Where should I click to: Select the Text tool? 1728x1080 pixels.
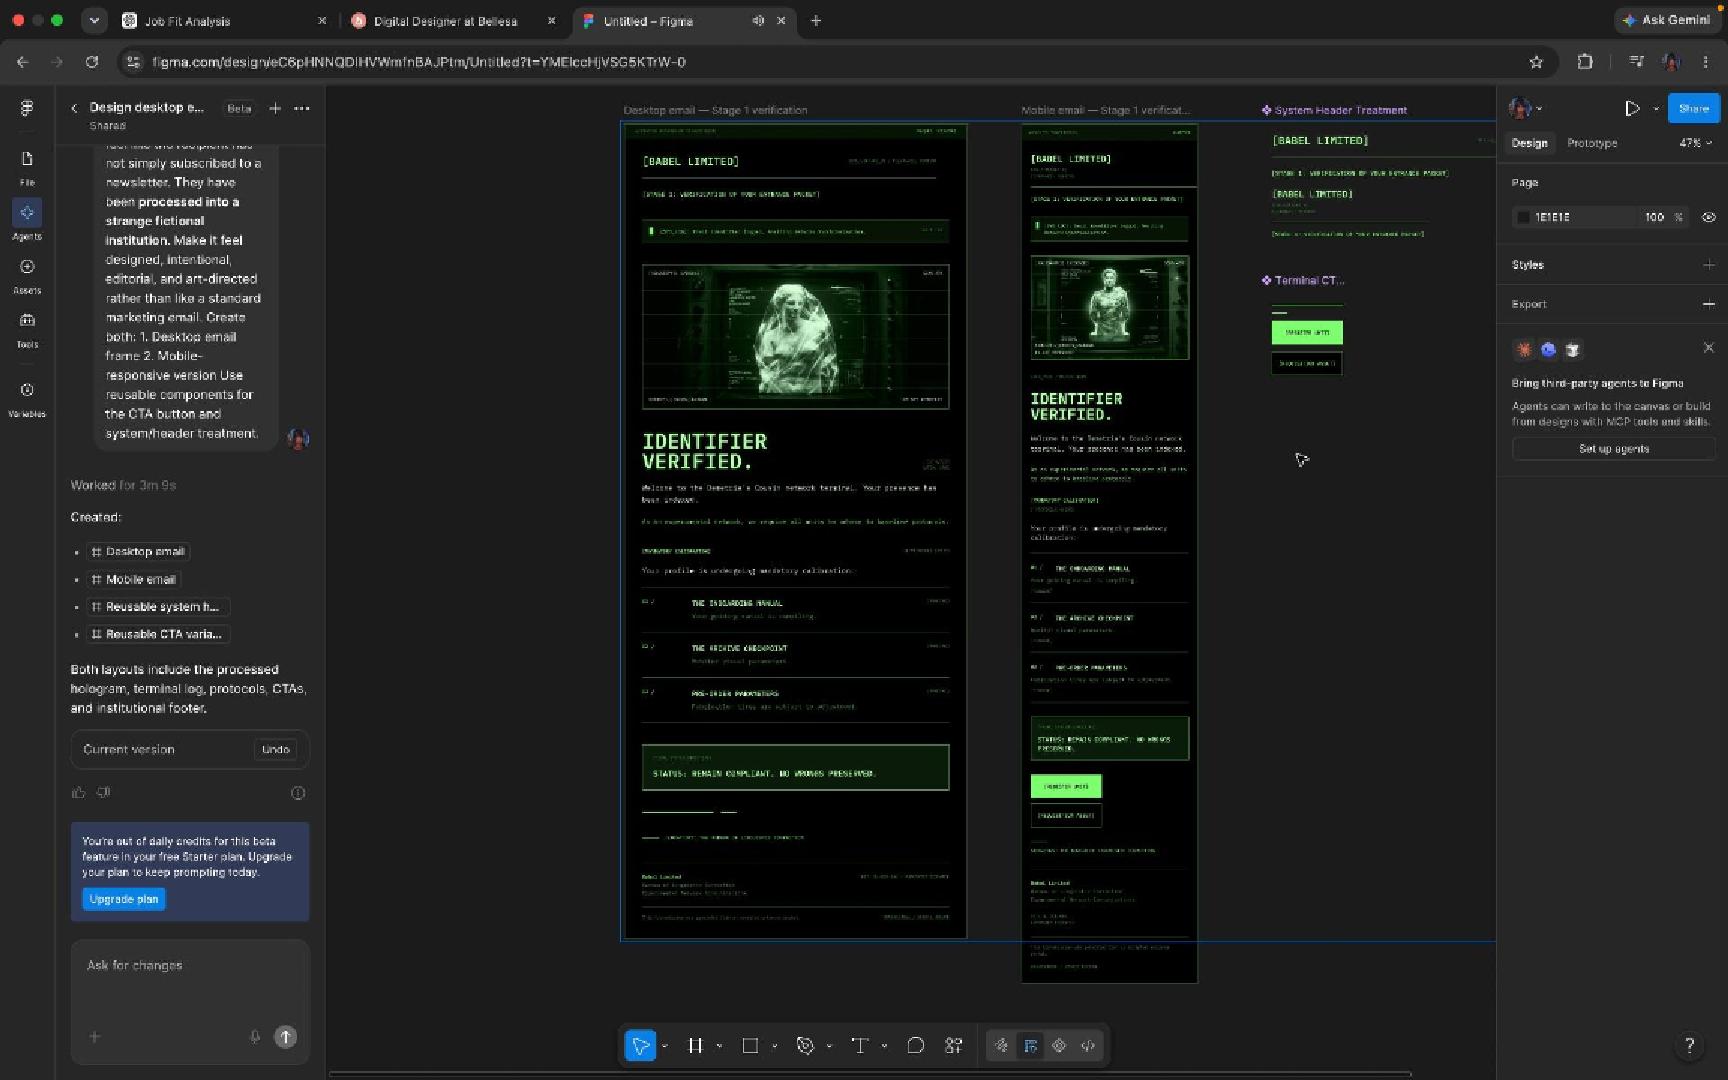[x=859, y=1045]
